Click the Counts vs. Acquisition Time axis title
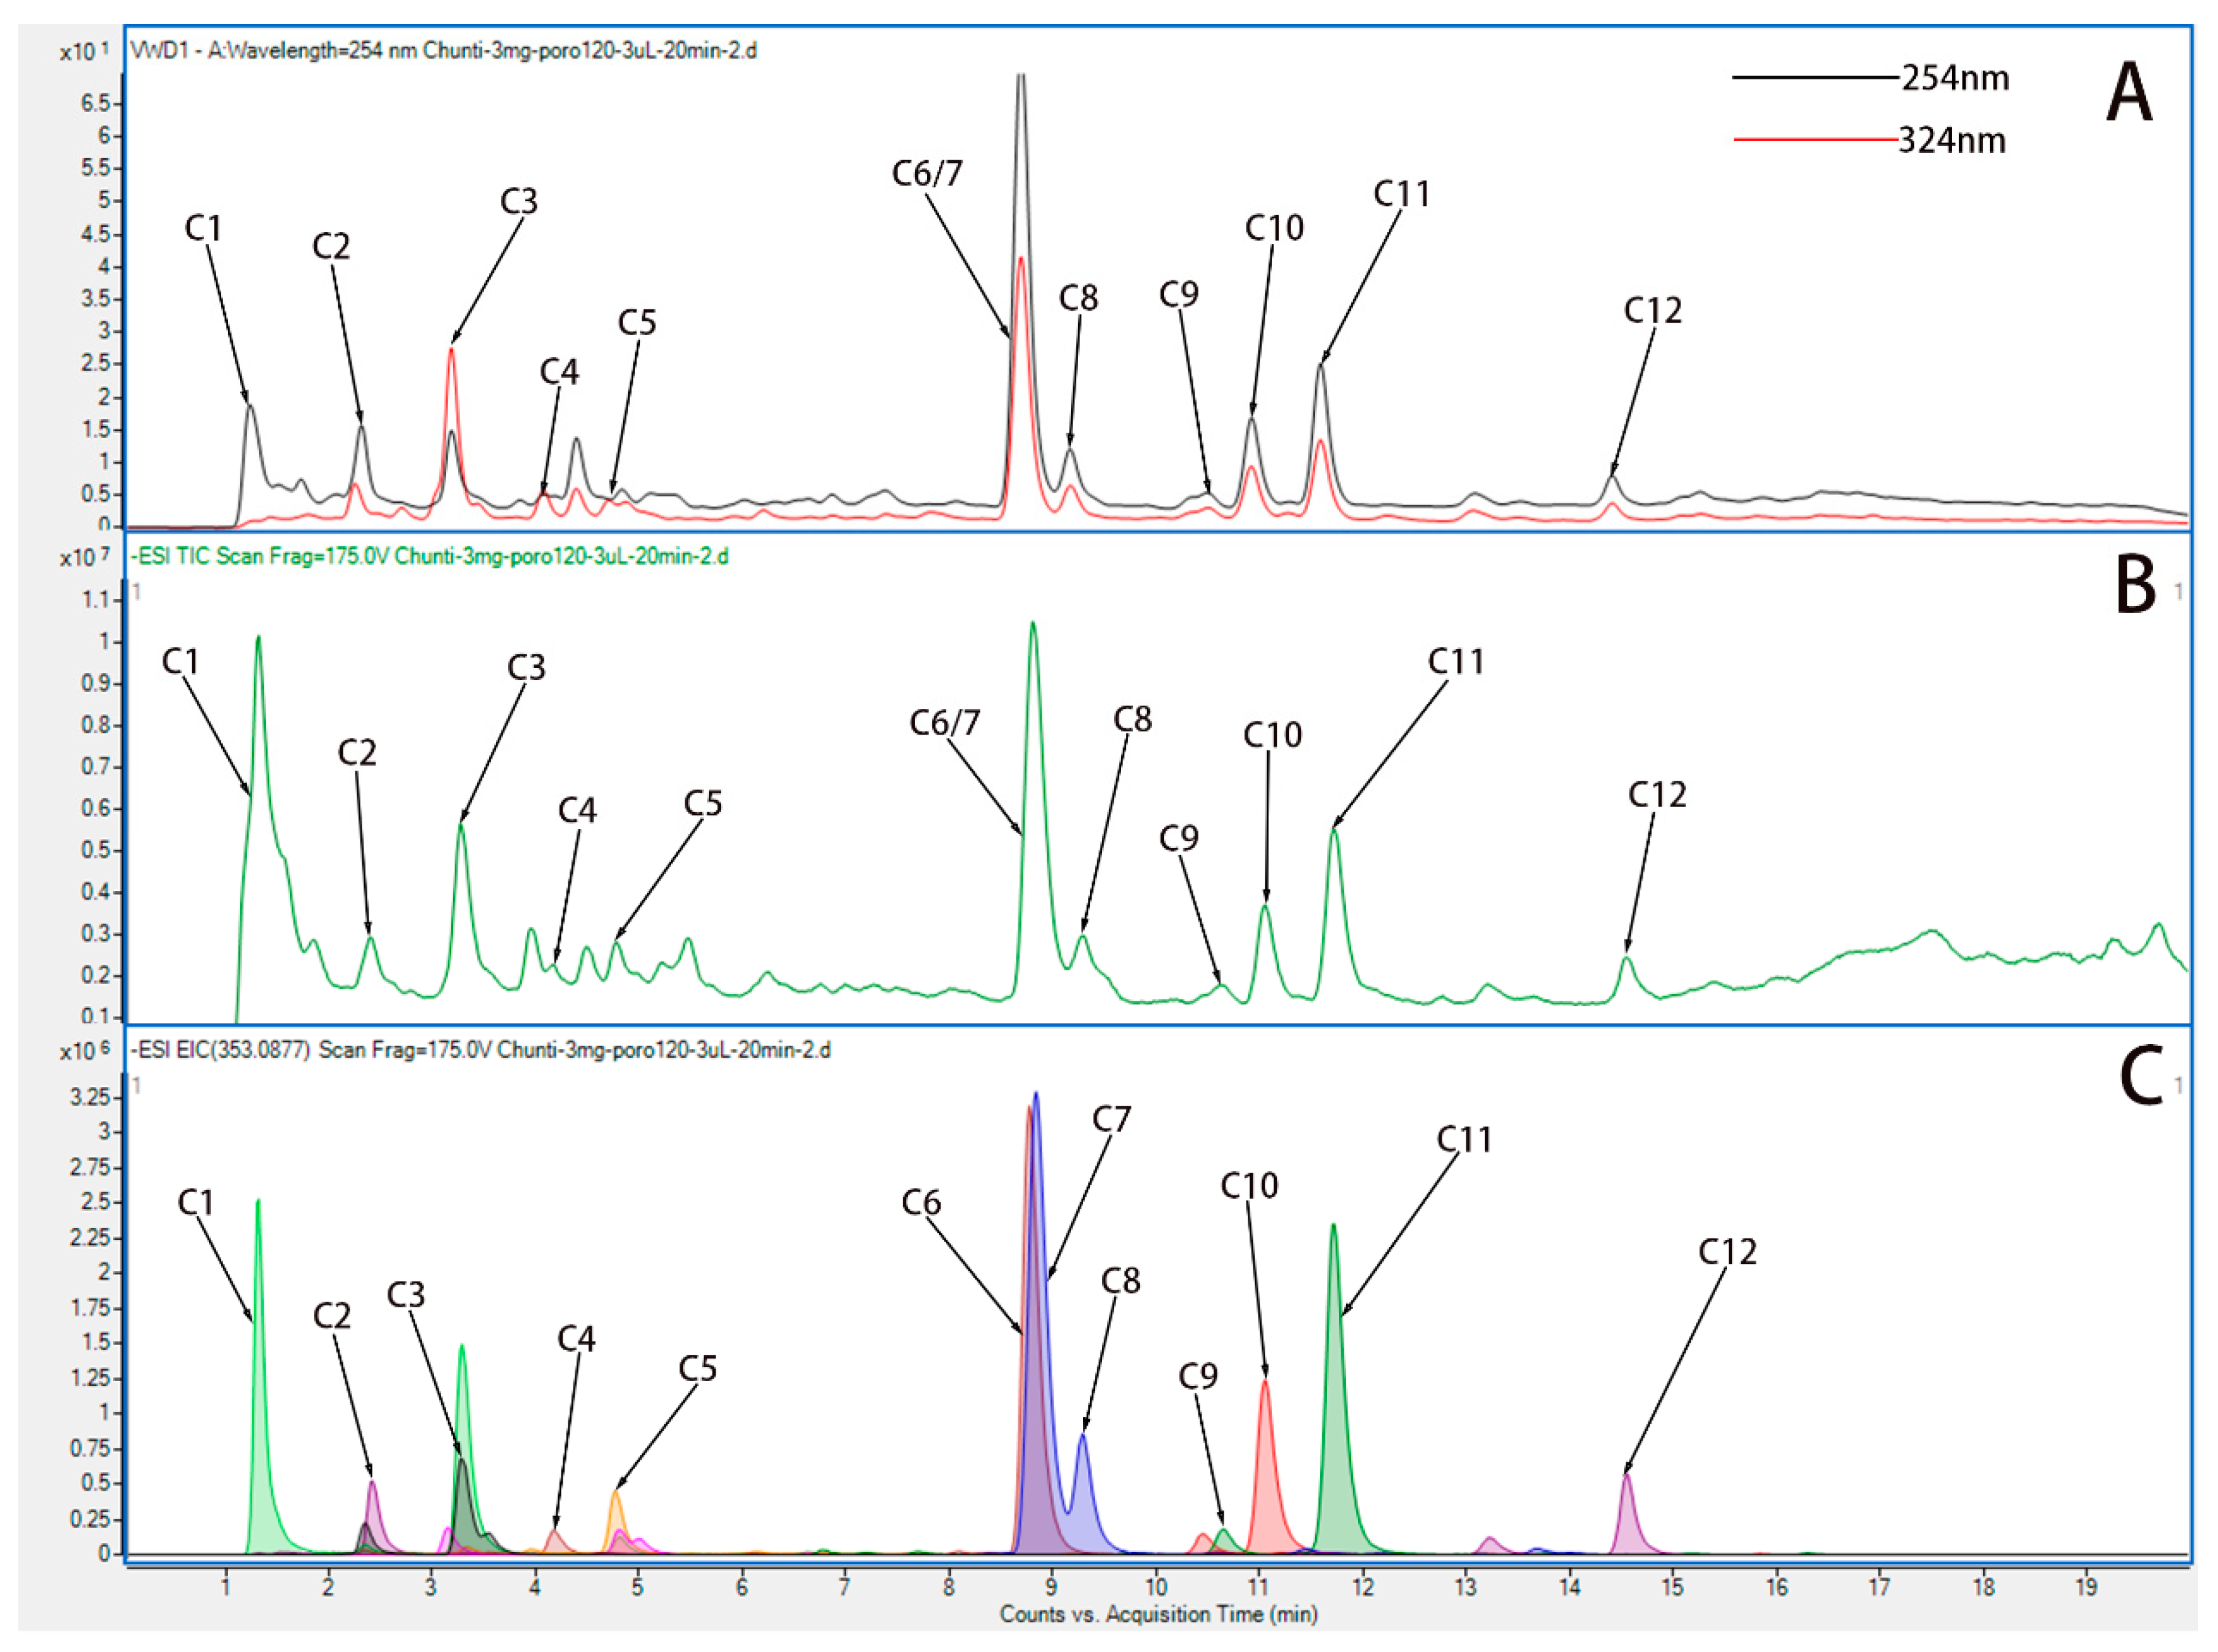This screenshot has height=1652, width=2218. pos(1158,1614)
